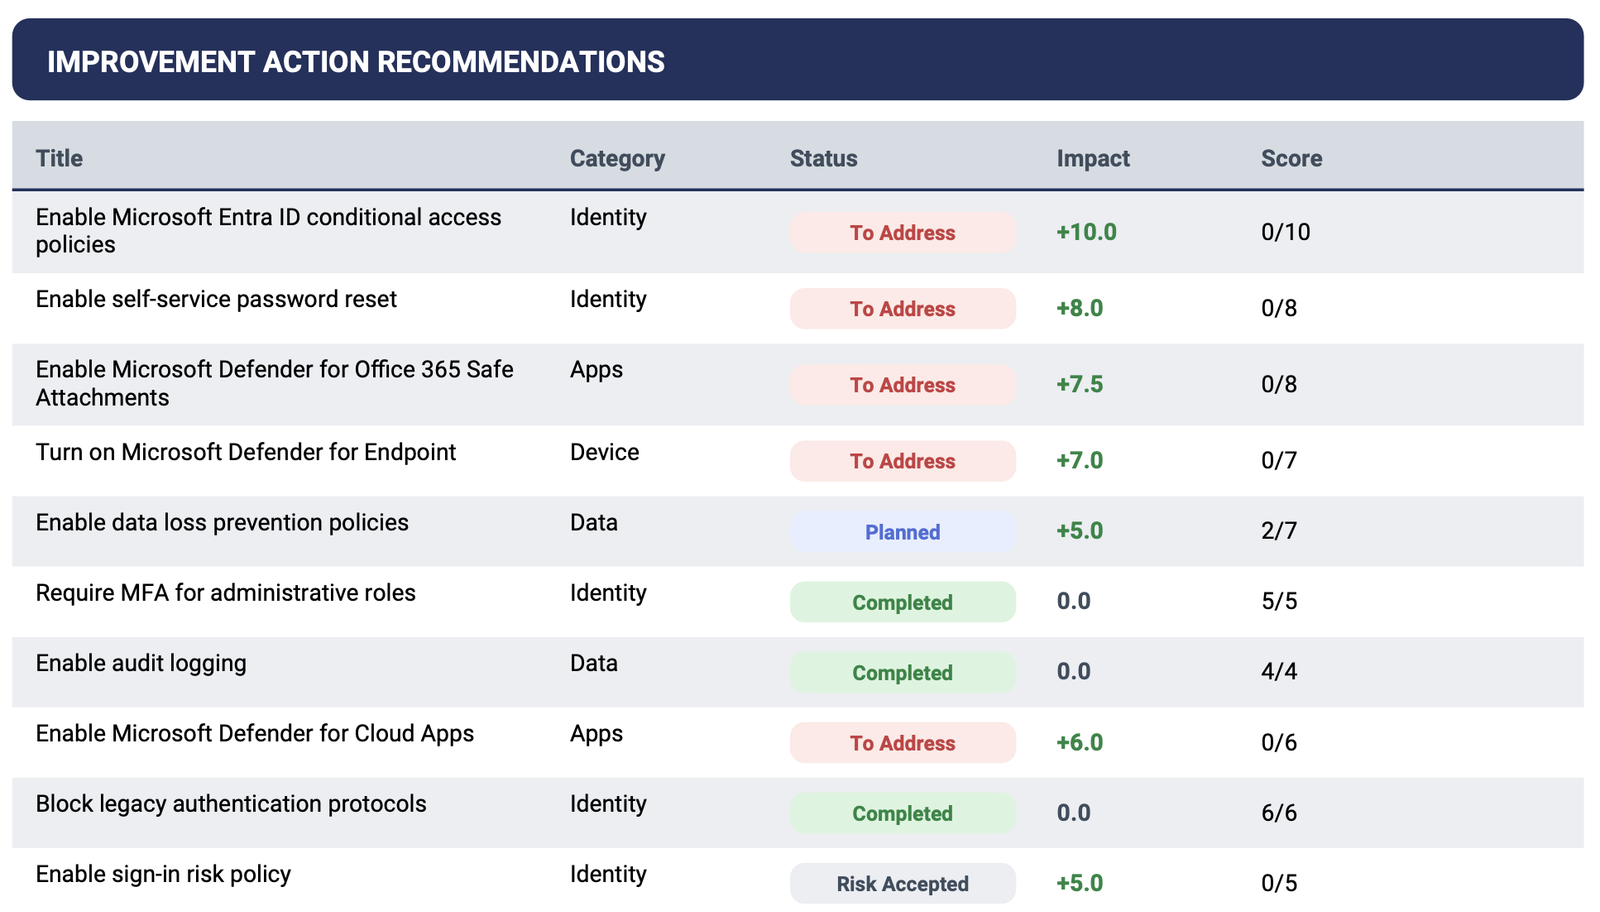Click To Address badge for self-service password reset
Image resolution: width=1600 pixels, height=912 pixels.
click(903, 309)
